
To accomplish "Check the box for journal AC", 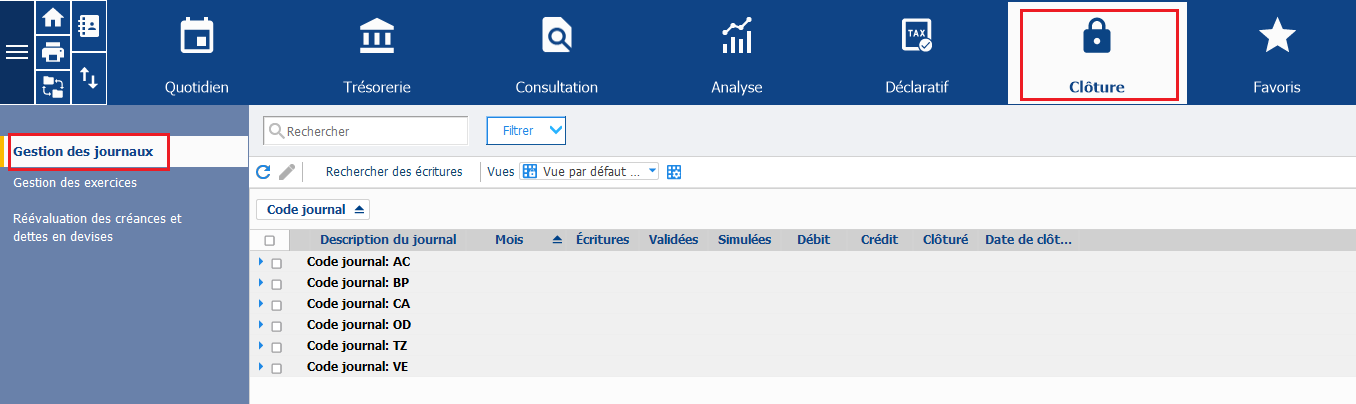I will pos(277,263).
